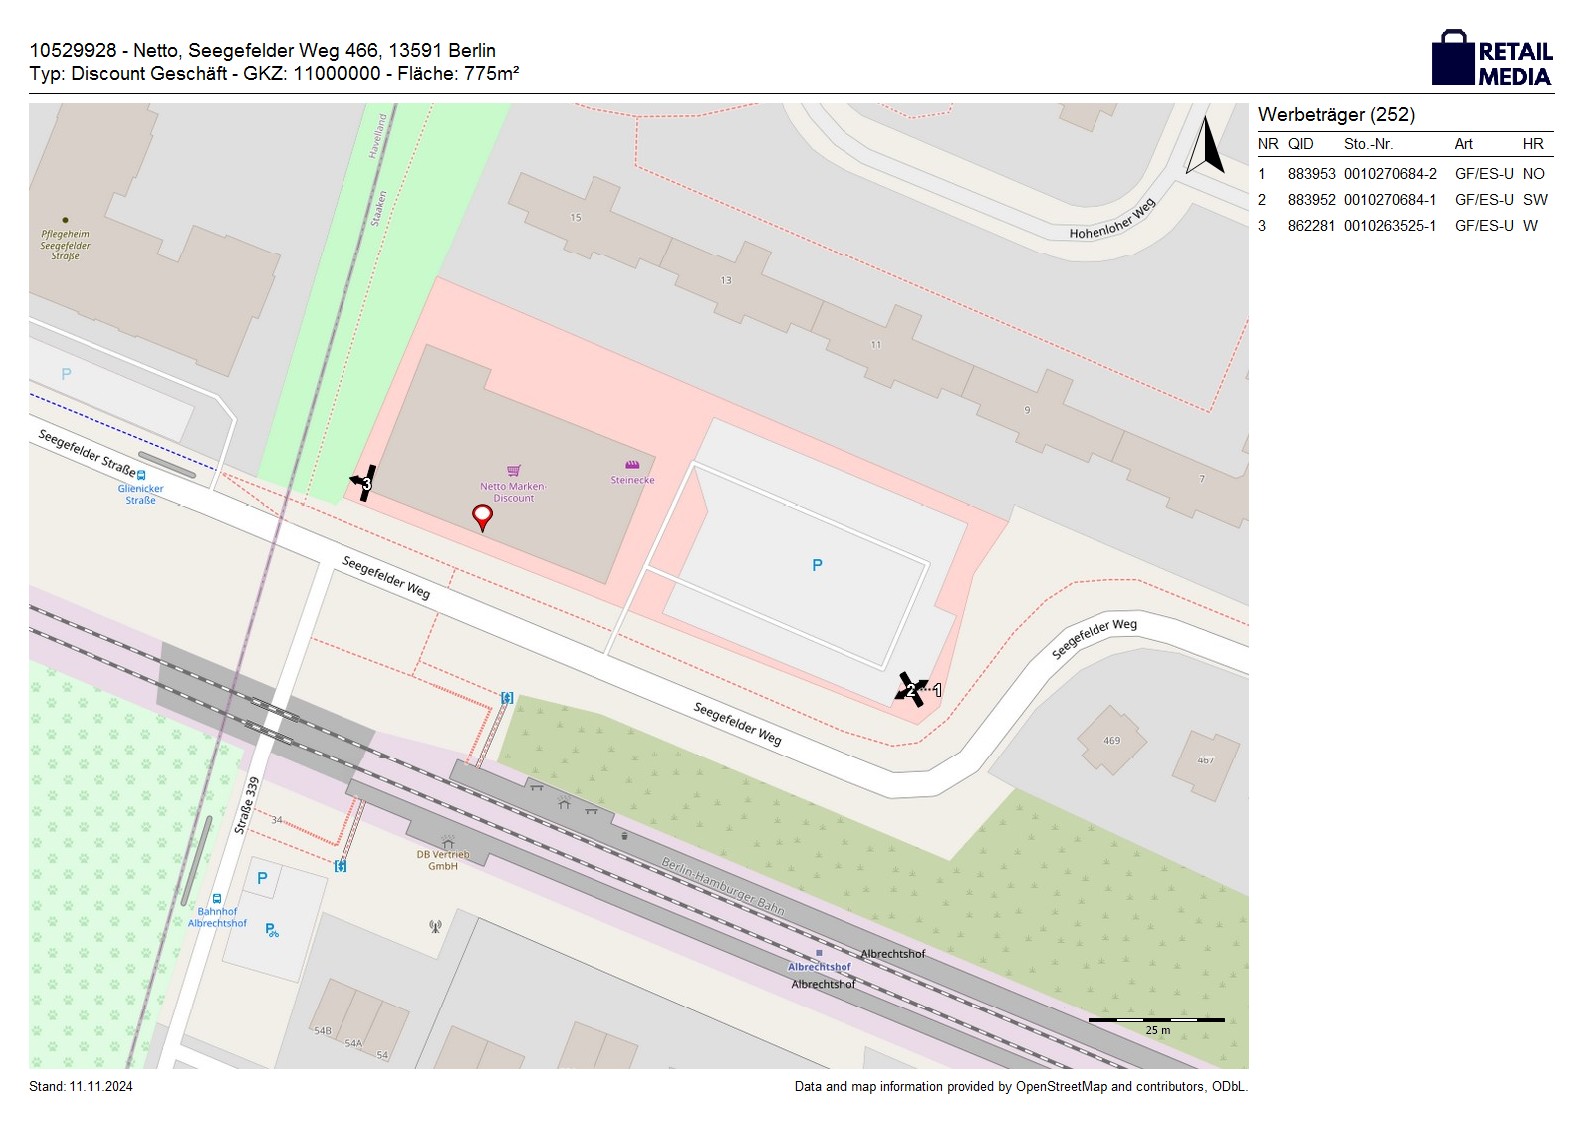1587x1123 pixels.
Task: Select table row with QID 883953
Action: 1404,174
